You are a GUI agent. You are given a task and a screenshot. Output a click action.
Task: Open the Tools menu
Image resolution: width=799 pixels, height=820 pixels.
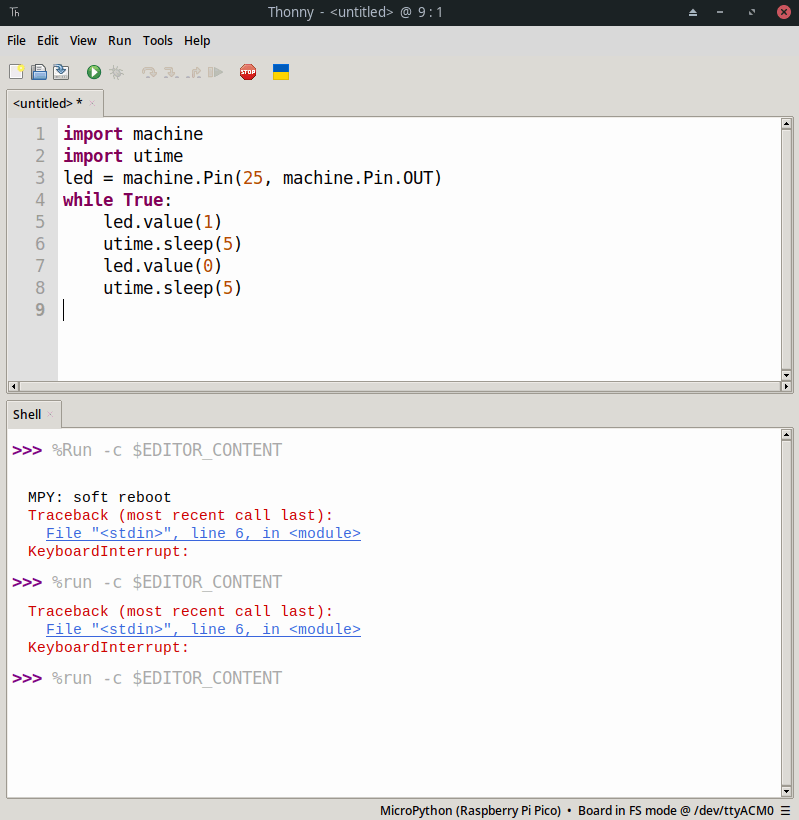157,40
